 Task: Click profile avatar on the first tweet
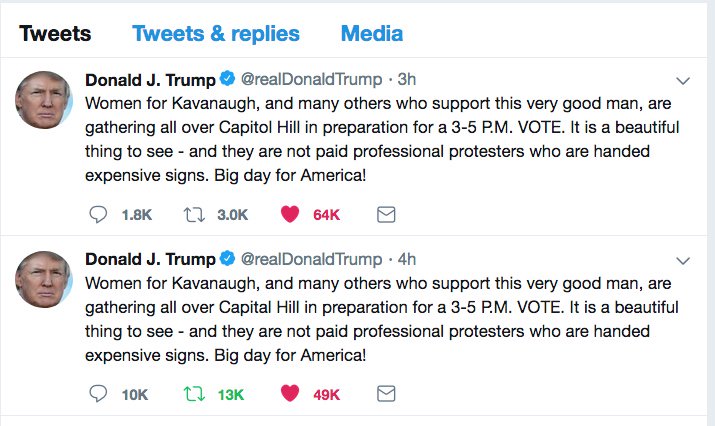(42, 100)
